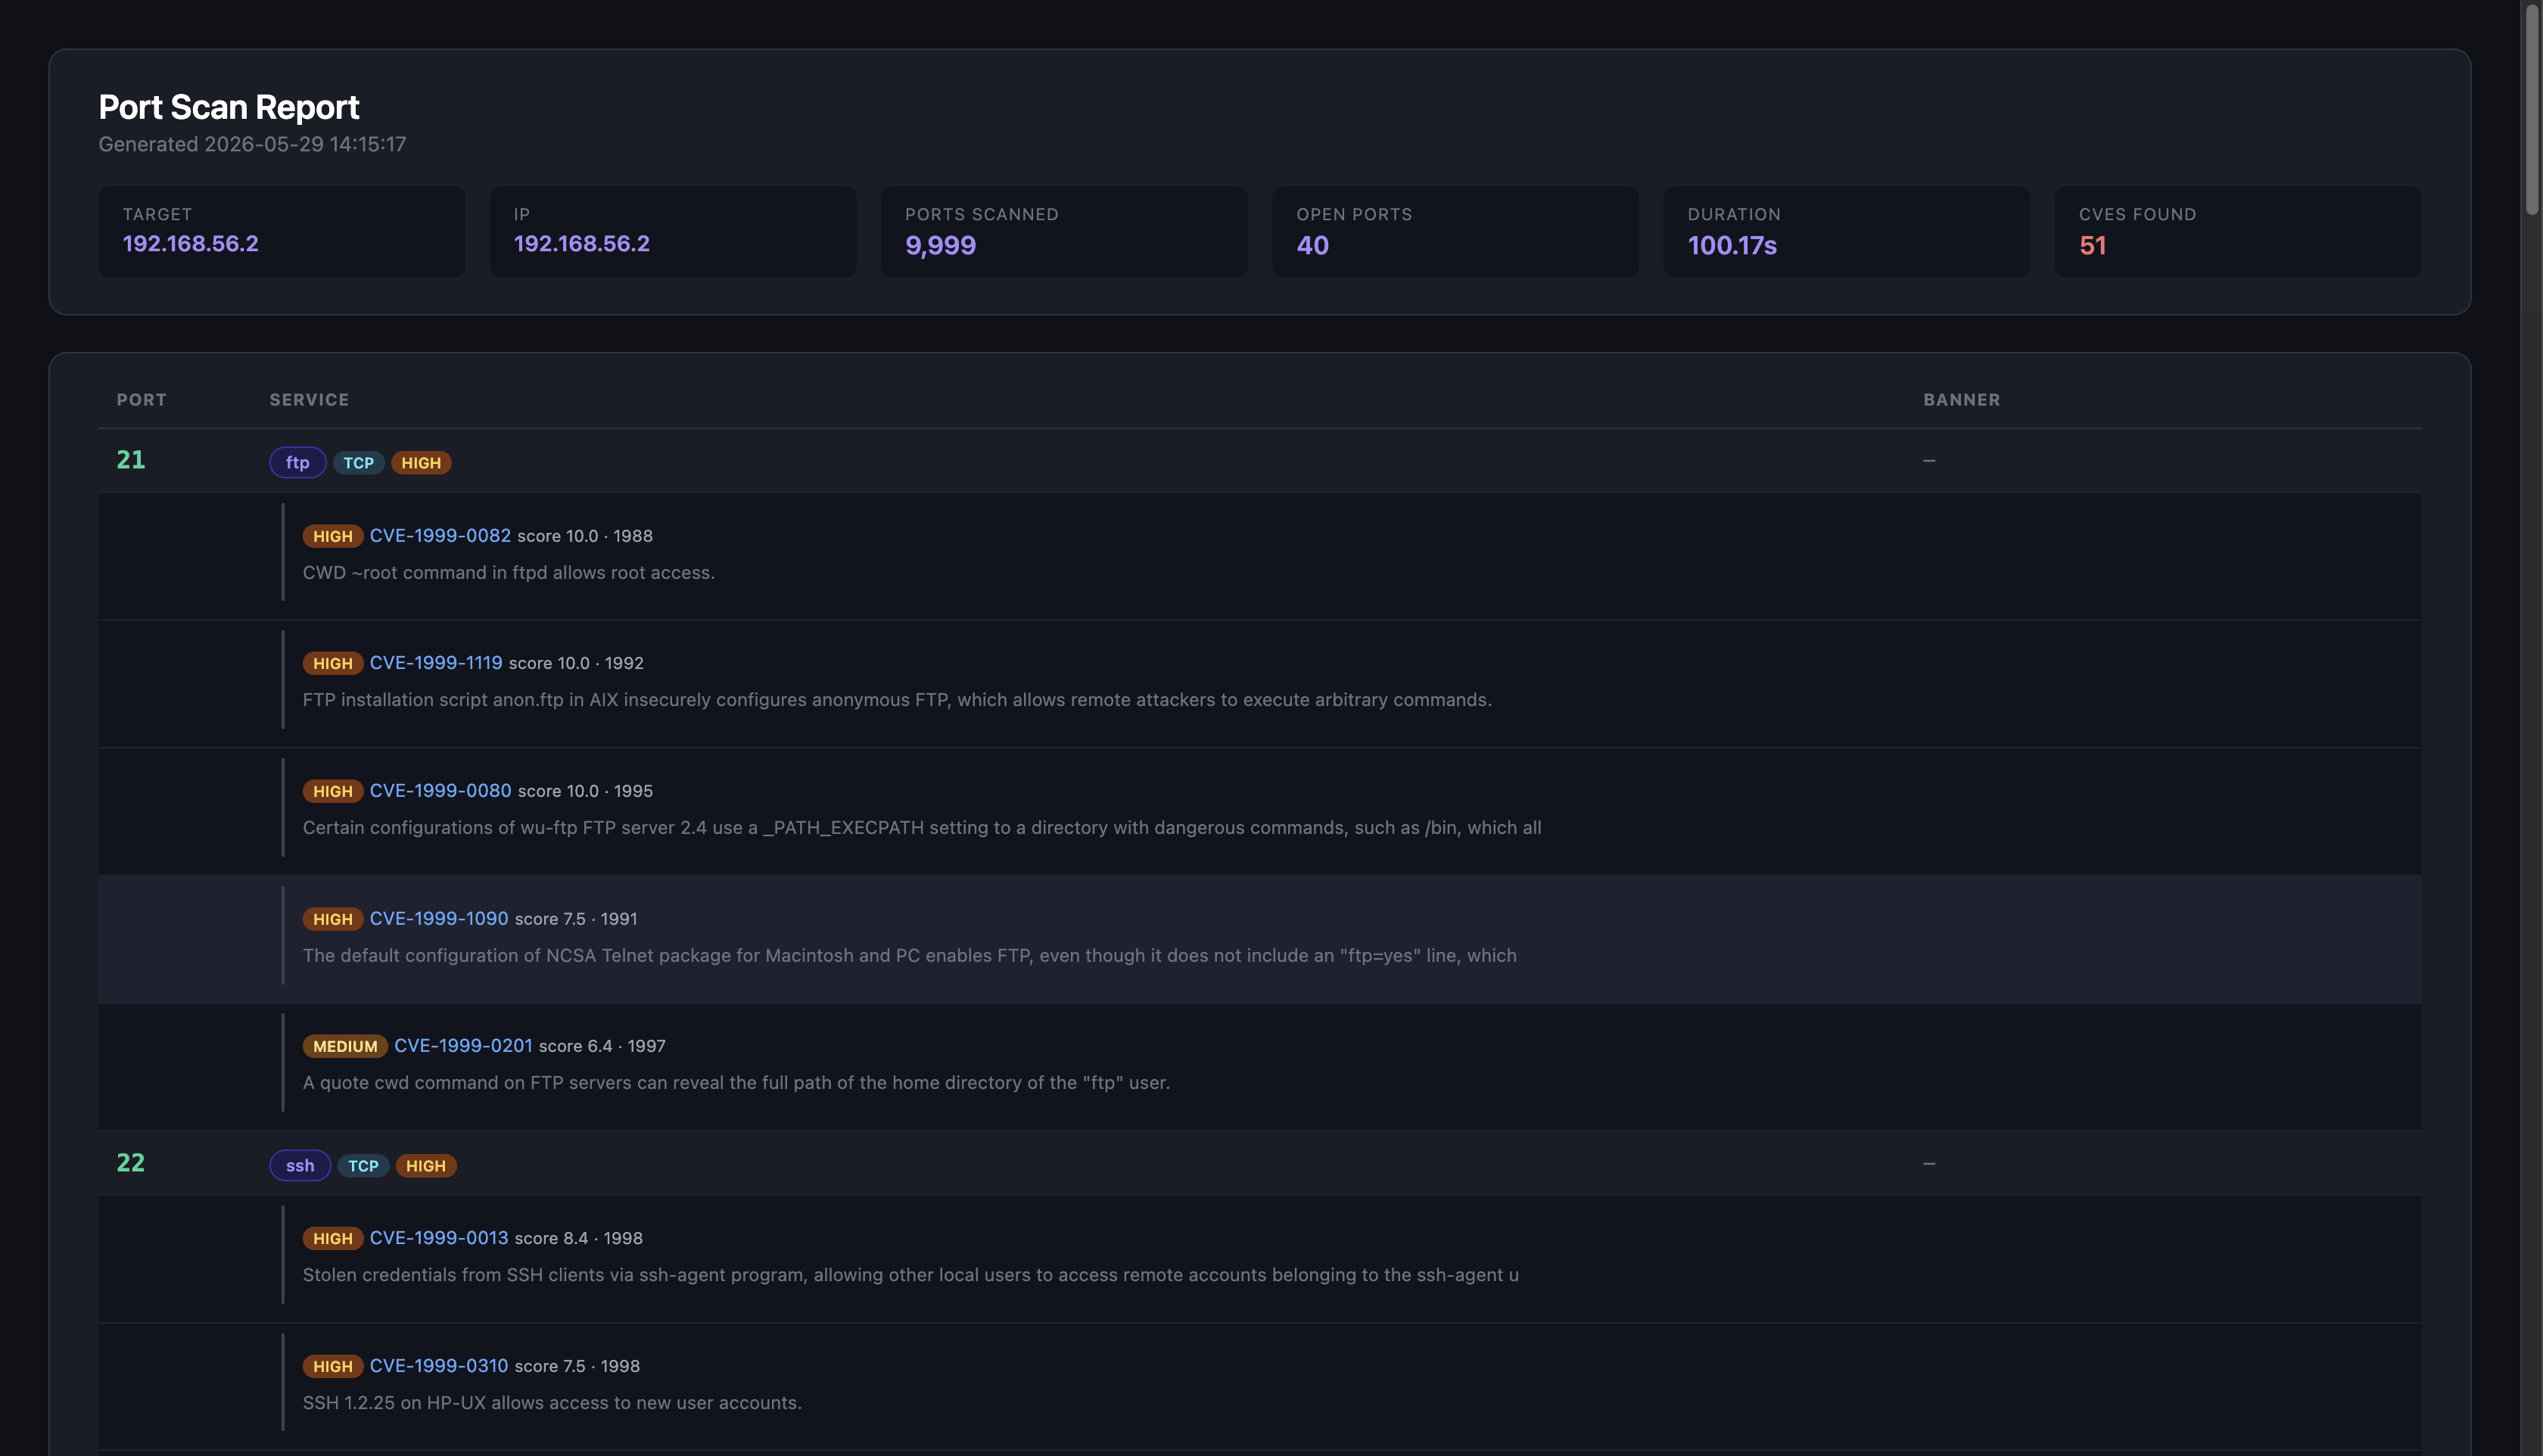2543x1456 pixels.
Task: Click the PORT column header
Action: click(x=142, y=399)
